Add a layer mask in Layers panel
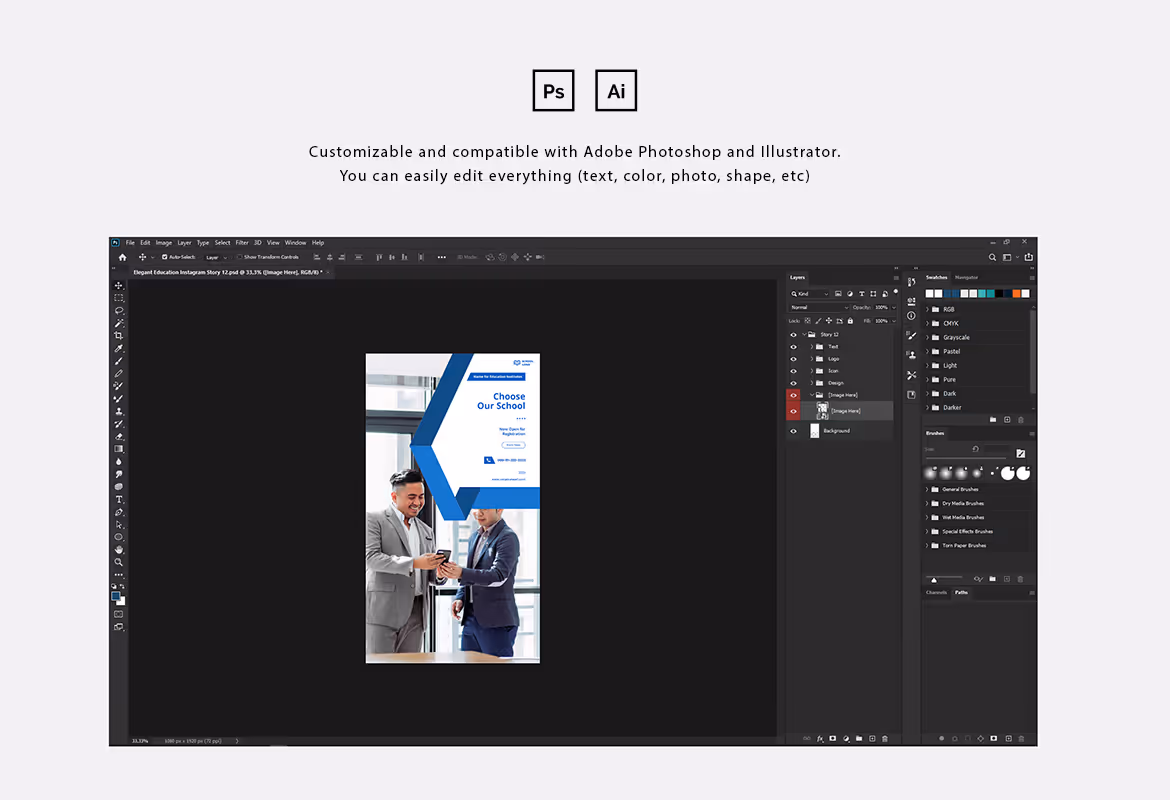Viewport: 1170px width, 800px height. pos(833,739)
